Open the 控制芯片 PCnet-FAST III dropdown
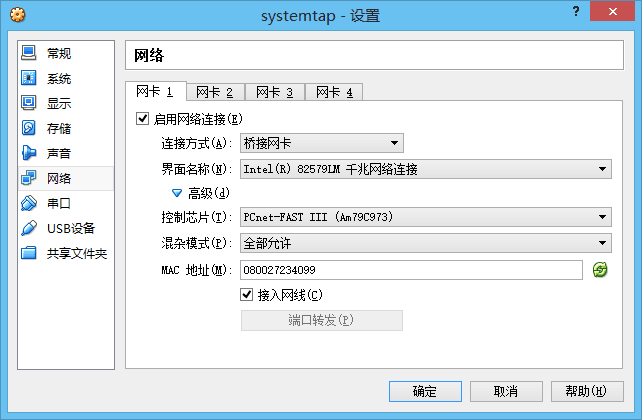642x420 pixels. pos(426,217)
